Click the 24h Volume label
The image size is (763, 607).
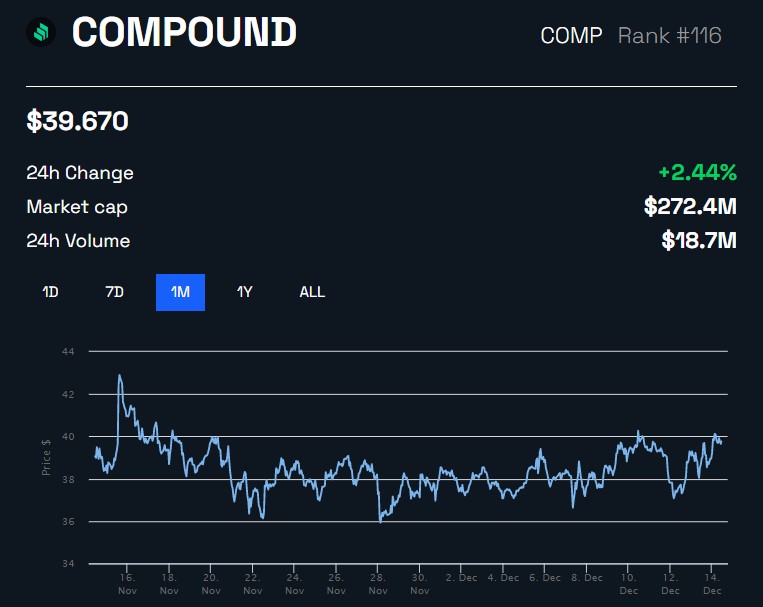pyautogui.click(x=78, y=241)
